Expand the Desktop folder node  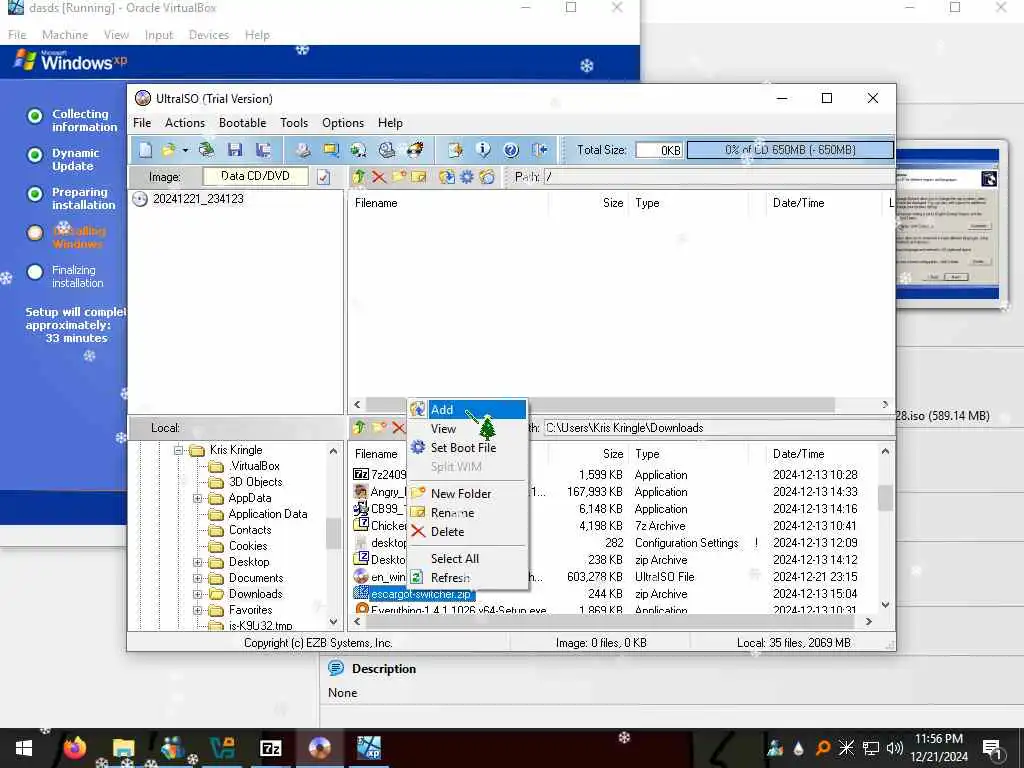point(197,562)
